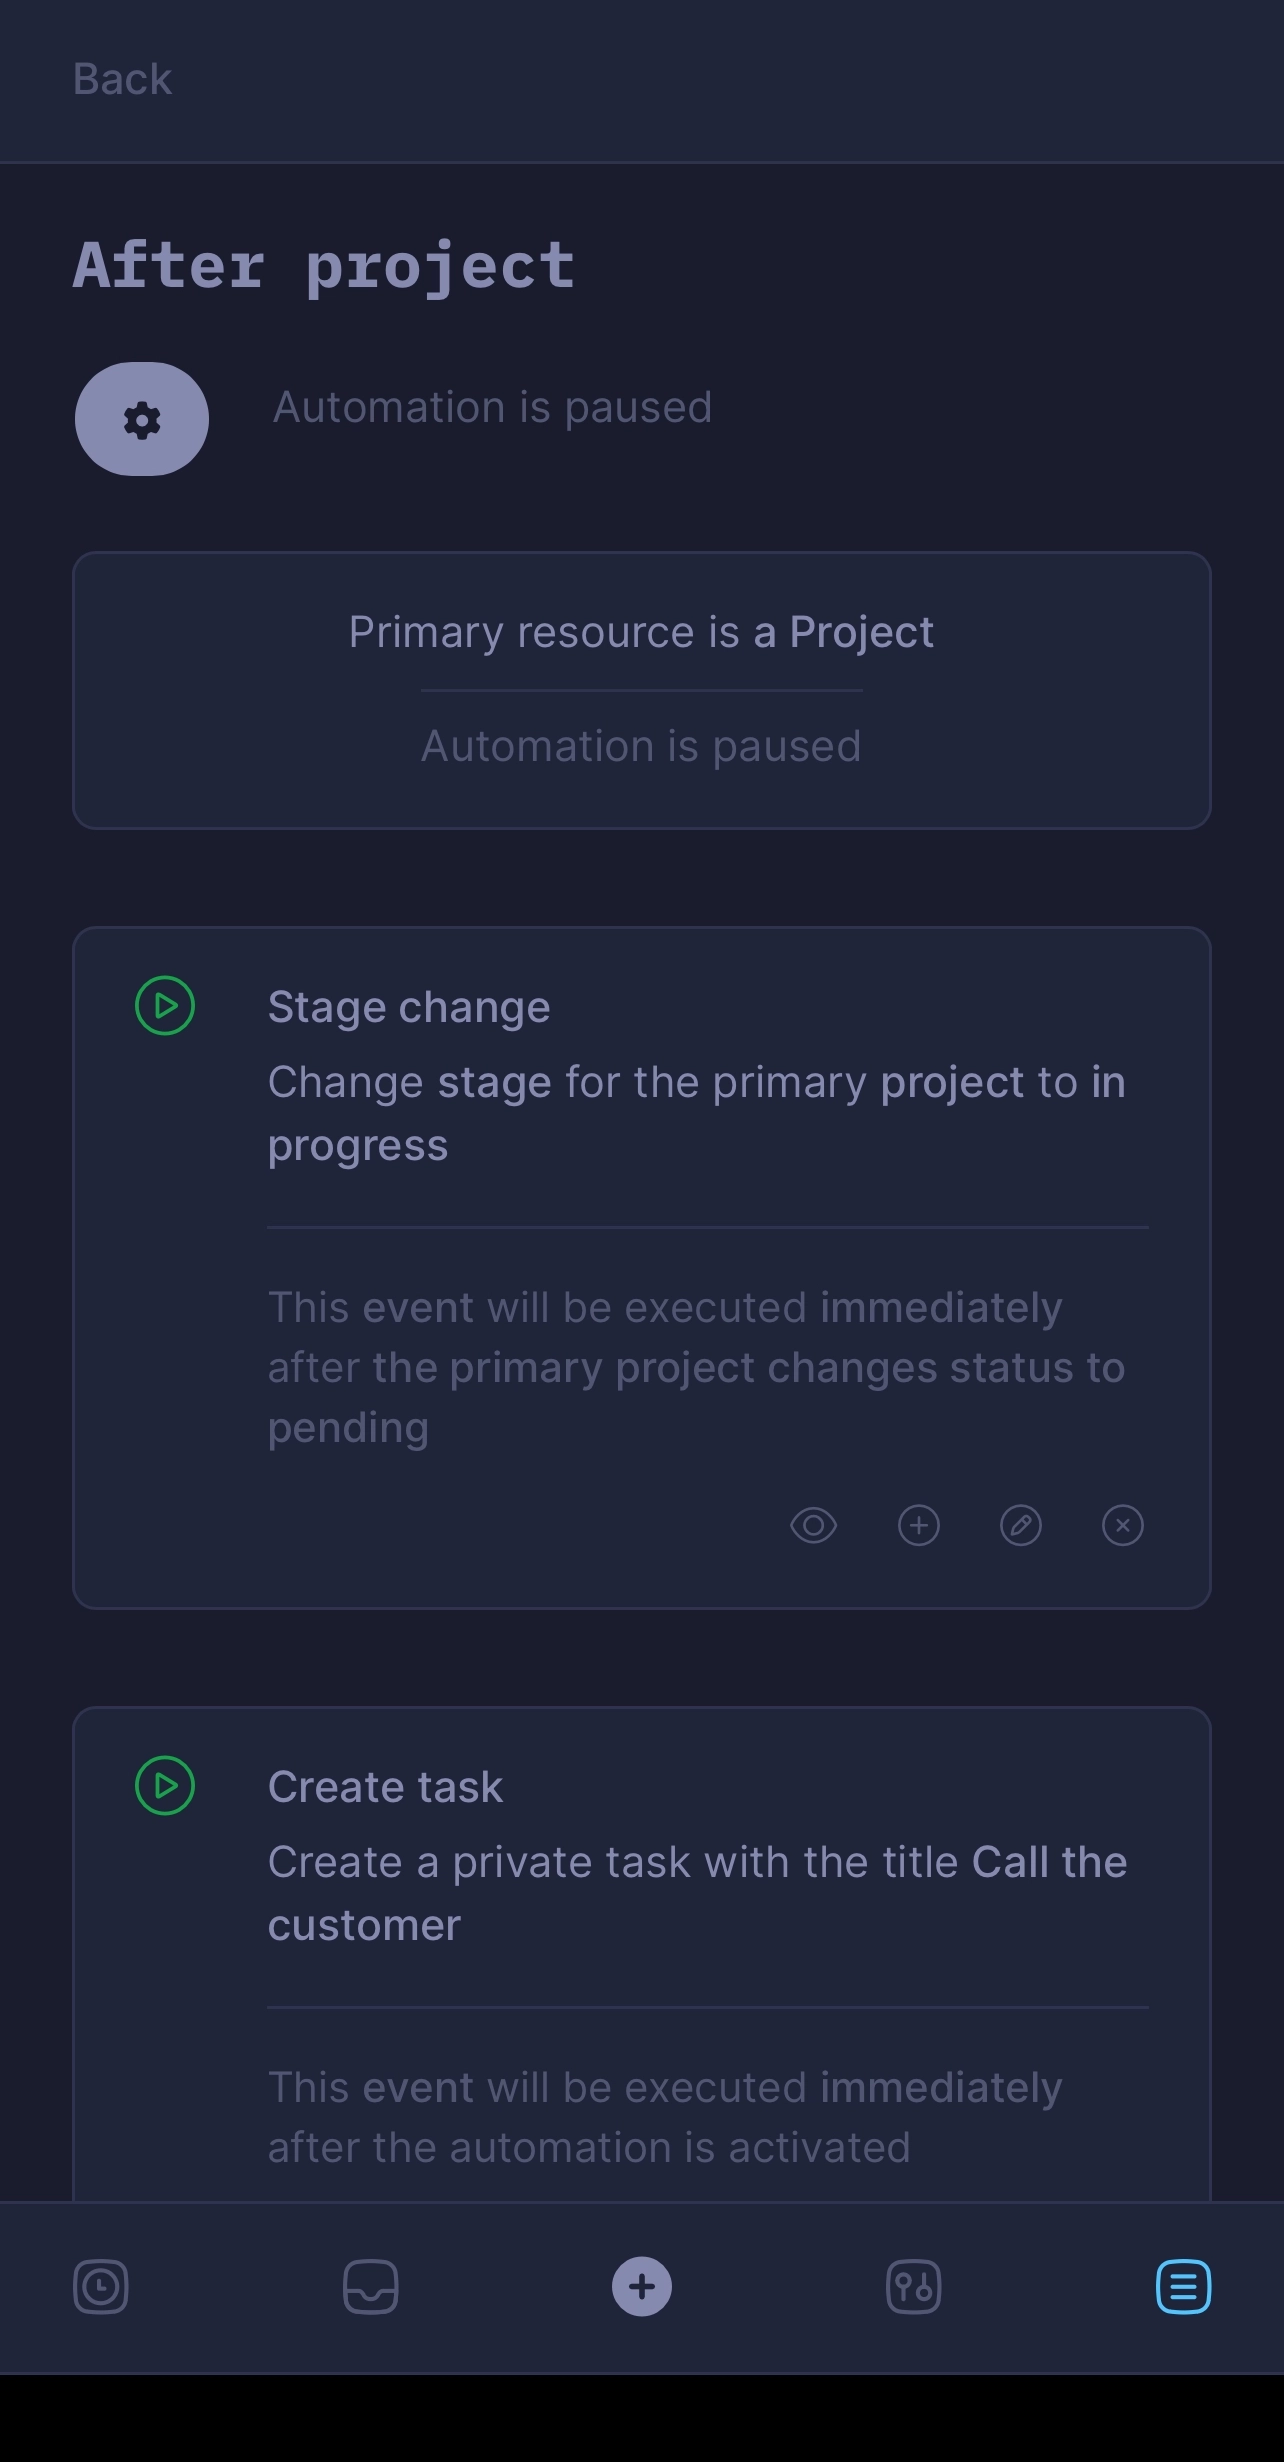Edit Stage change using the pencil icon
Viewport: 1284px width, 2462px height.
tap(1021, 1525)
